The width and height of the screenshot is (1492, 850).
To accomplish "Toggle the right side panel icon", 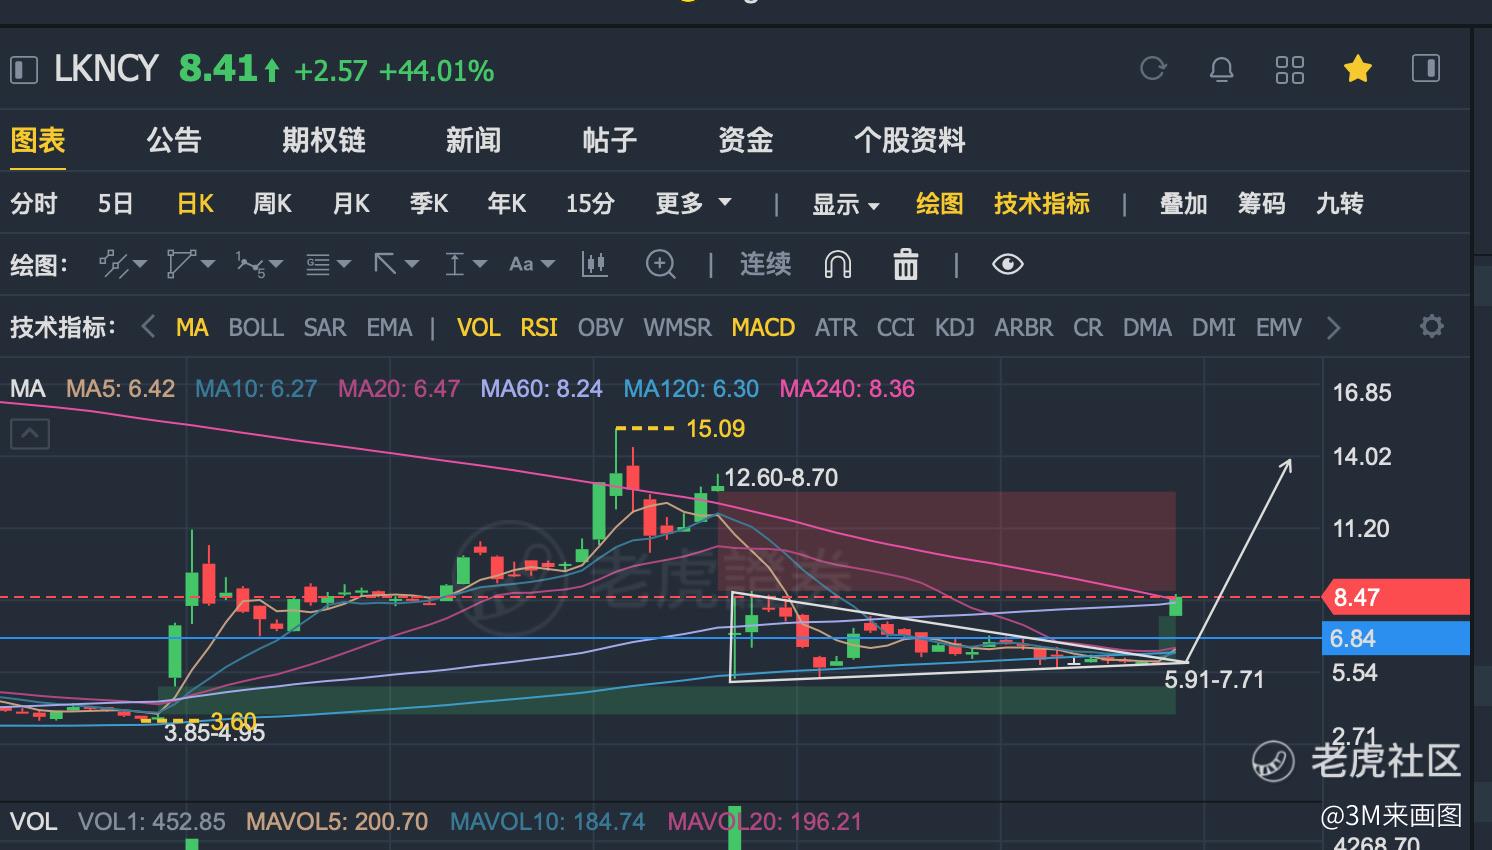I will tap(1425, 68).
